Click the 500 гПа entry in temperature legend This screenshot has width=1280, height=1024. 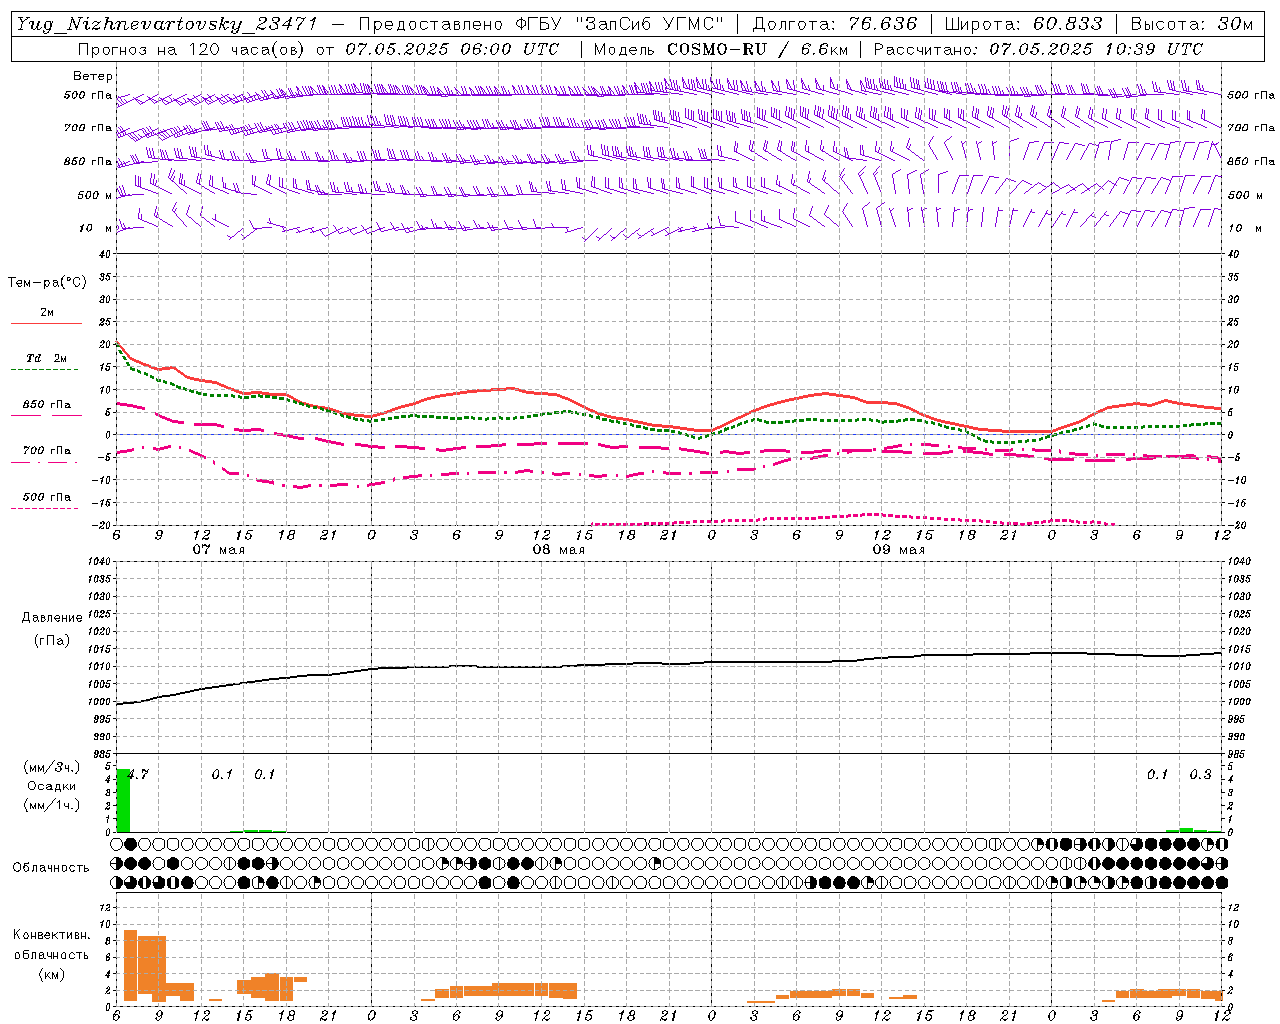click(46, 497)
